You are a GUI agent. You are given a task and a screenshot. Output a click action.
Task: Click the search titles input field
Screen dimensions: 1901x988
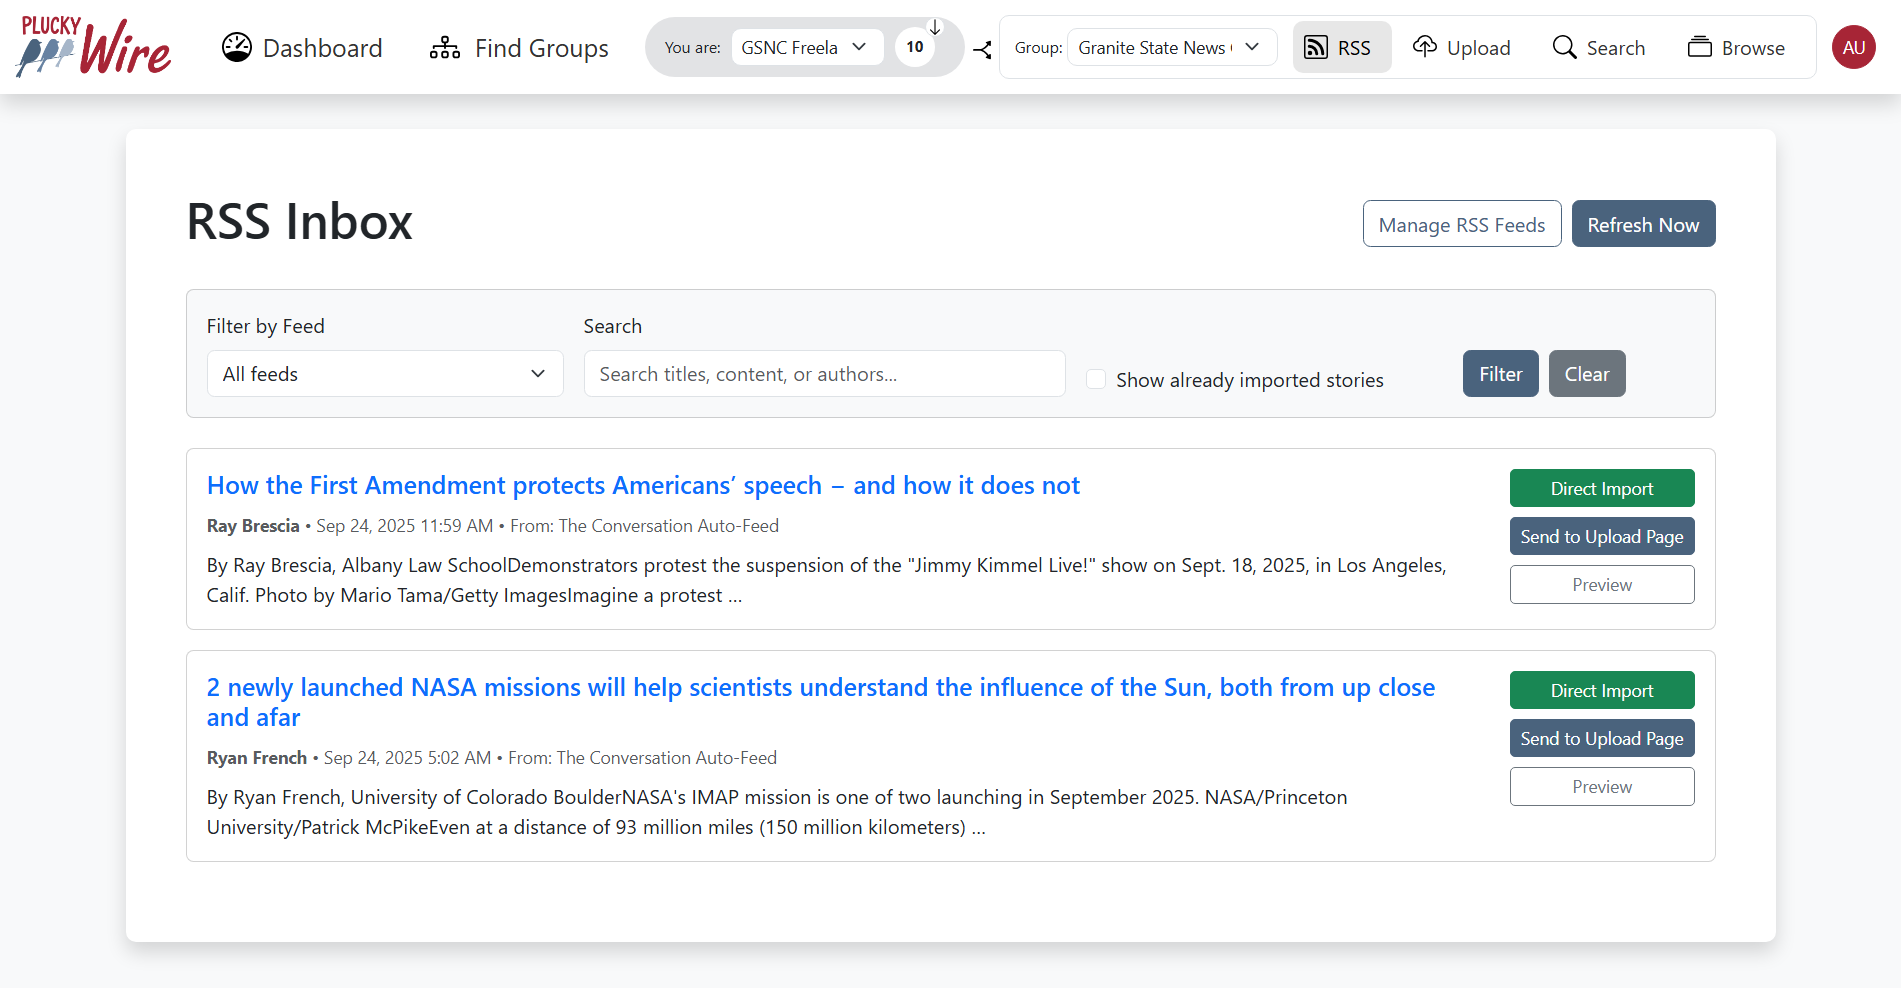(824, 374)
